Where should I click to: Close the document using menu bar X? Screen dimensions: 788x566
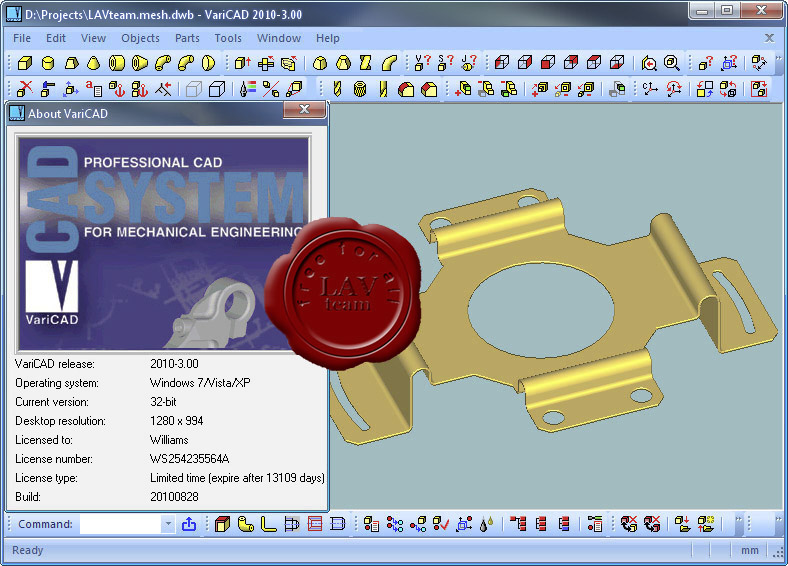coord(769,38)
